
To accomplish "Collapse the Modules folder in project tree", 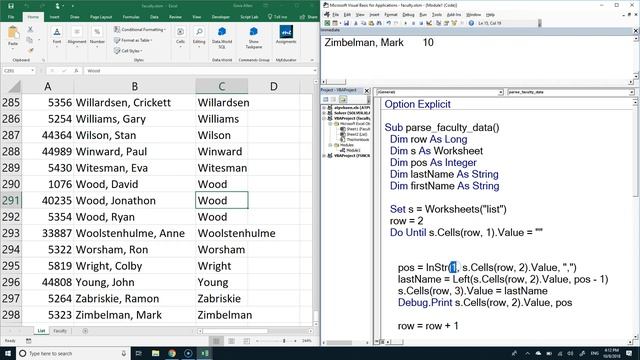I will click(x=331, y=145).
